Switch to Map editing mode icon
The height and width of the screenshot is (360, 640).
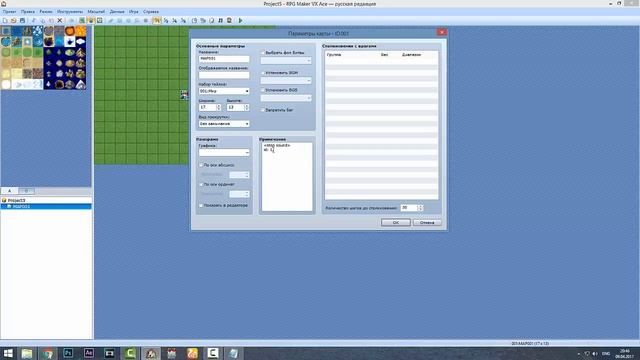pos(82,20)
